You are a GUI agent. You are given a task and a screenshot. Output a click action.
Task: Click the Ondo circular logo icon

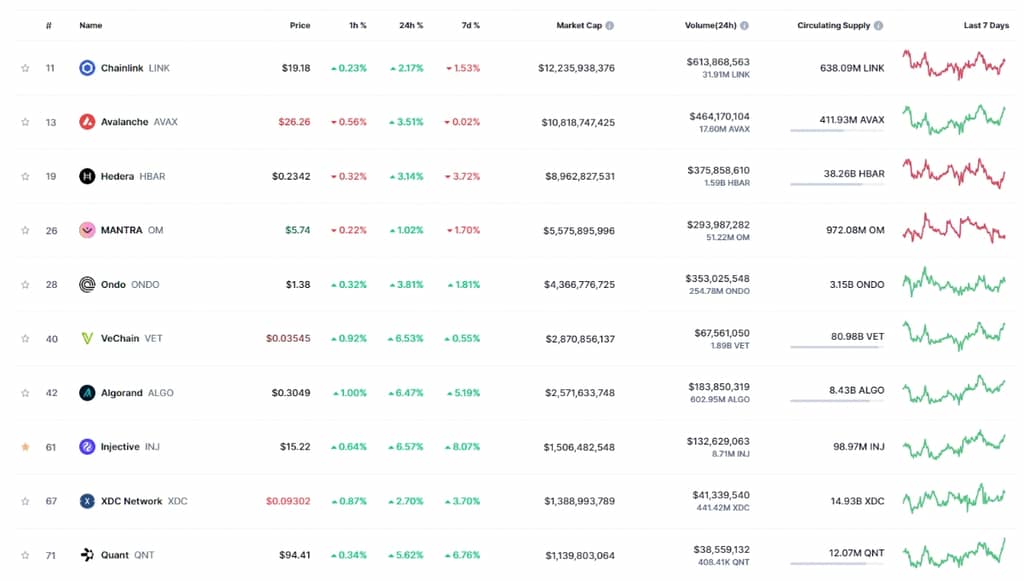click(x=87, y=284)
